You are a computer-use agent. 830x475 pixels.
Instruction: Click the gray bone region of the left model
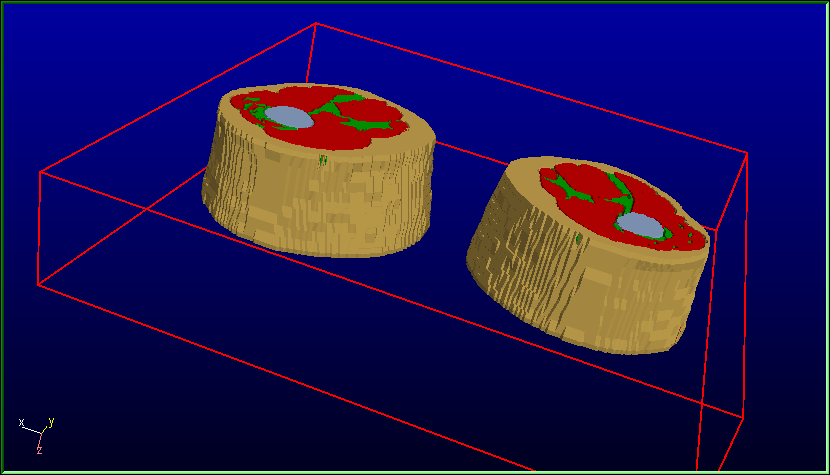point(289,117)
